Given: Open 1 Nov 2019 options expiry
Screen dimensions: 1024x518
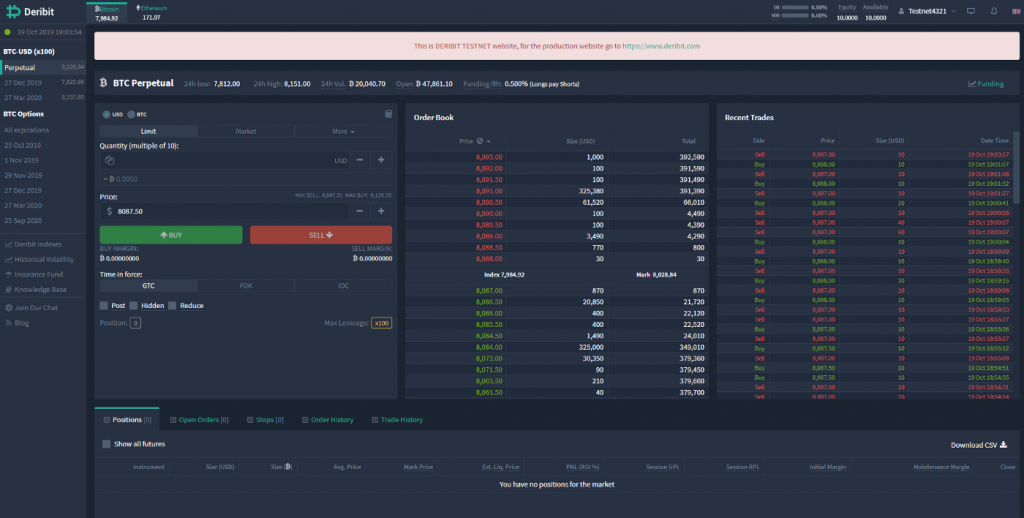Looking at the screenshot, I should point(22,160).
